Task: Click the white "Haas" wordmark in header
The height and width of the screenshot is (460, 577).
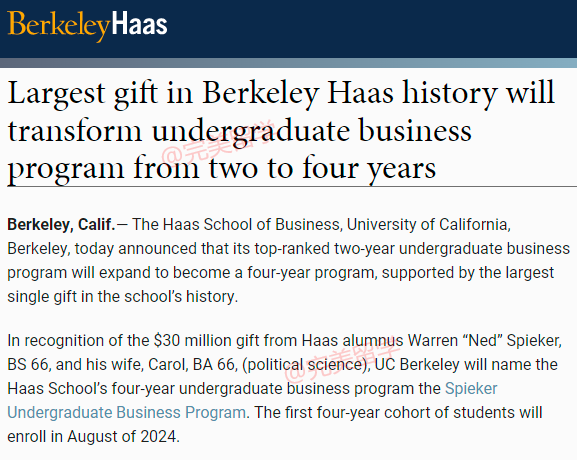Action: pos(139,24)
